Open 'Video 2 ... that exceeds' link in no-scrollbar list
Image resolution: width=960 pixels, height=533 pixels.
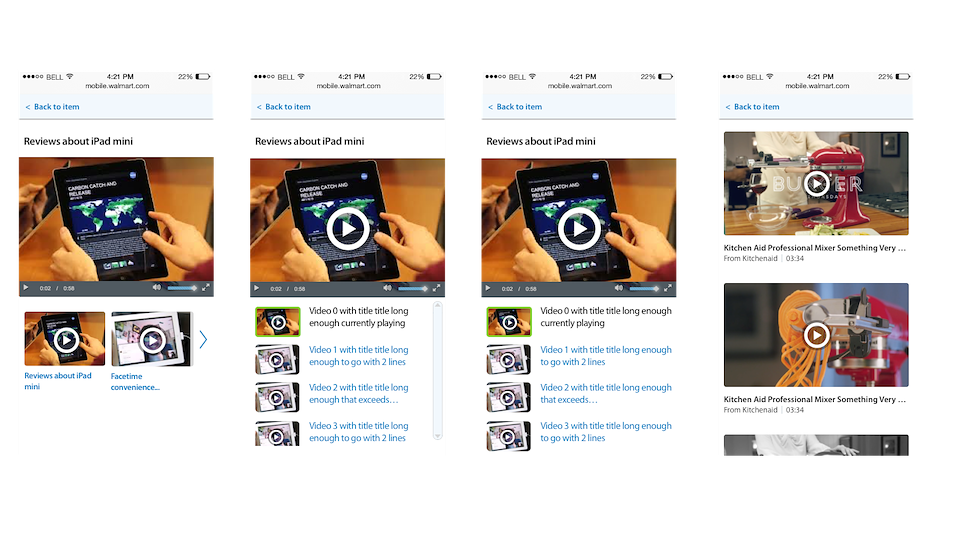(606, 393)
